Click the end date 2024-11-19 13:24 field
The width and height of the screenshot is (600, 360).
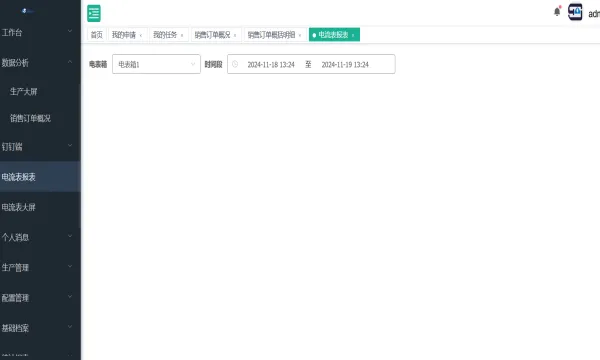[x=345, y=65]
